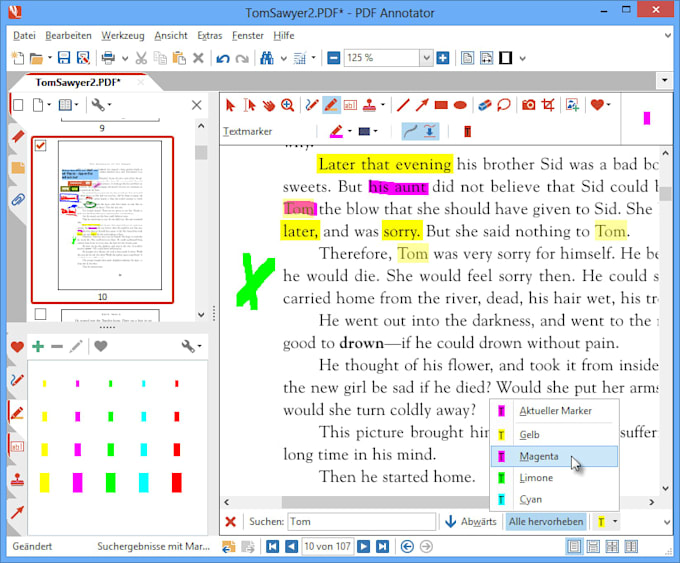This screenshot has width=680, height=563.
Task: Select the stamp tool
Action: tap(369, 105)
